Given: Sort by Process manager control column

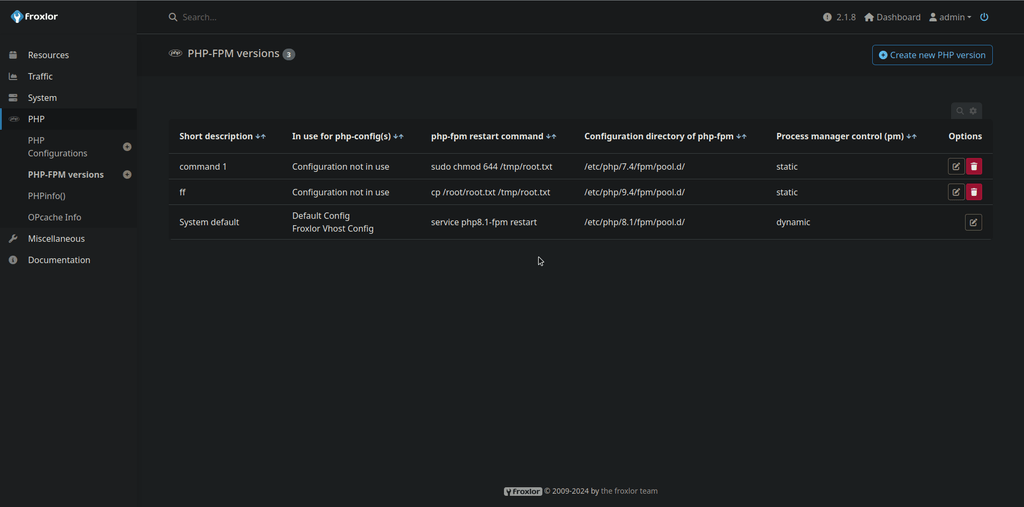Looking at the screenshot, I should click(x=911, y=136).
